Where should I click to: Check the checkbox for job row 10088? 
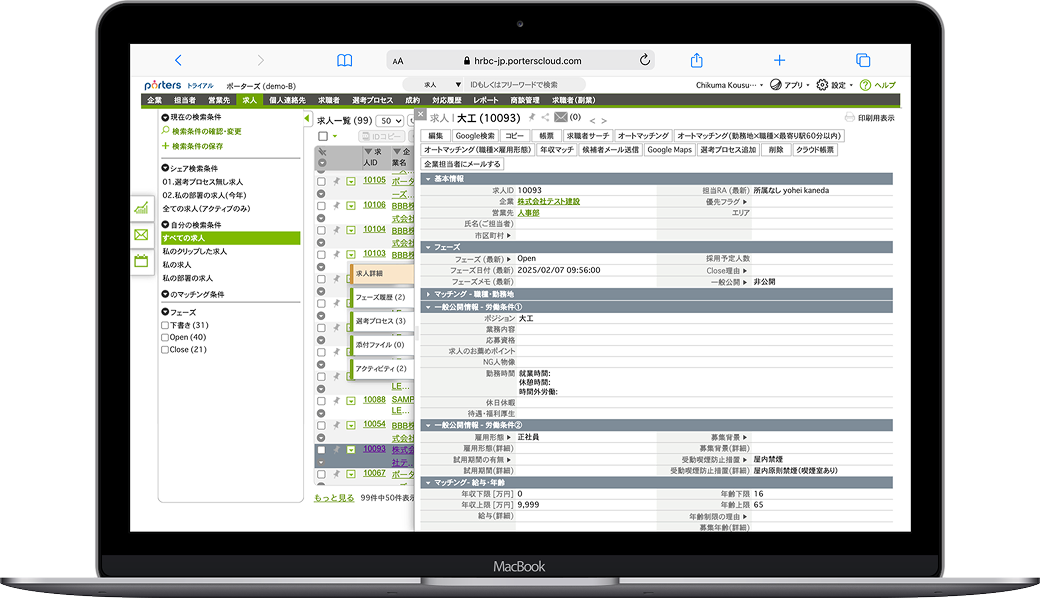(x=321, y=400)
